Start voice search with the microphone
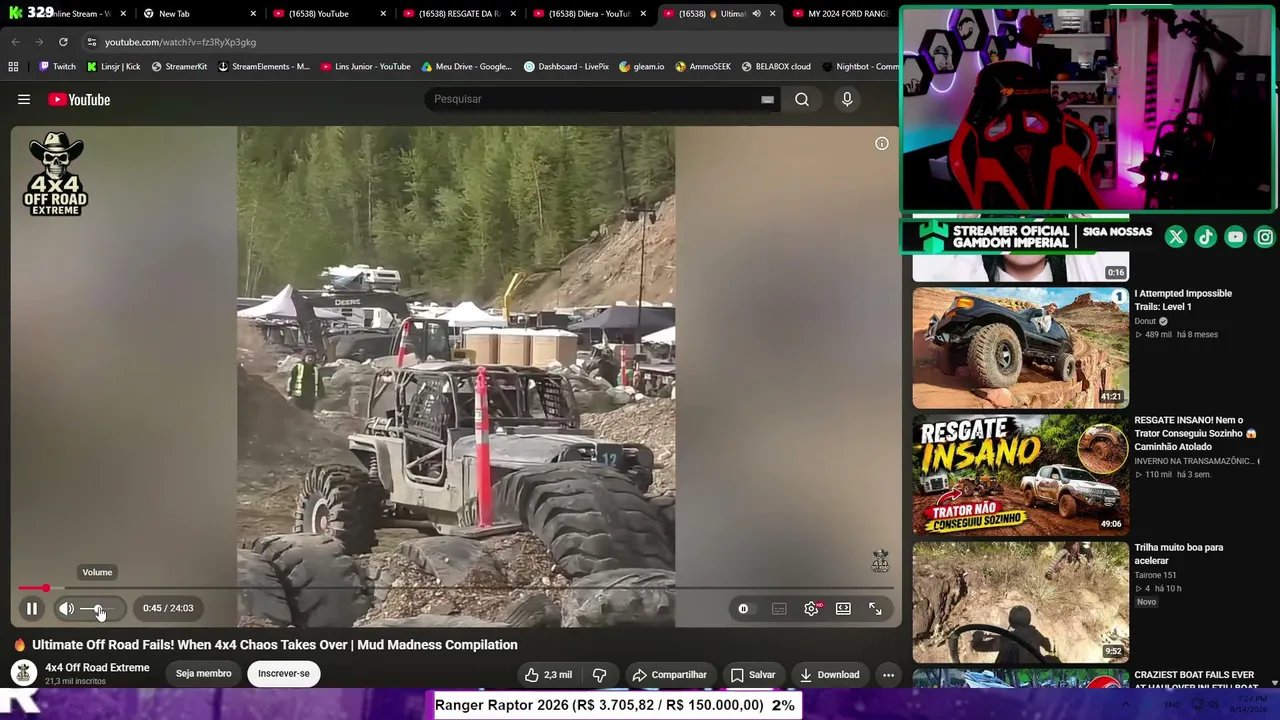 847,99
